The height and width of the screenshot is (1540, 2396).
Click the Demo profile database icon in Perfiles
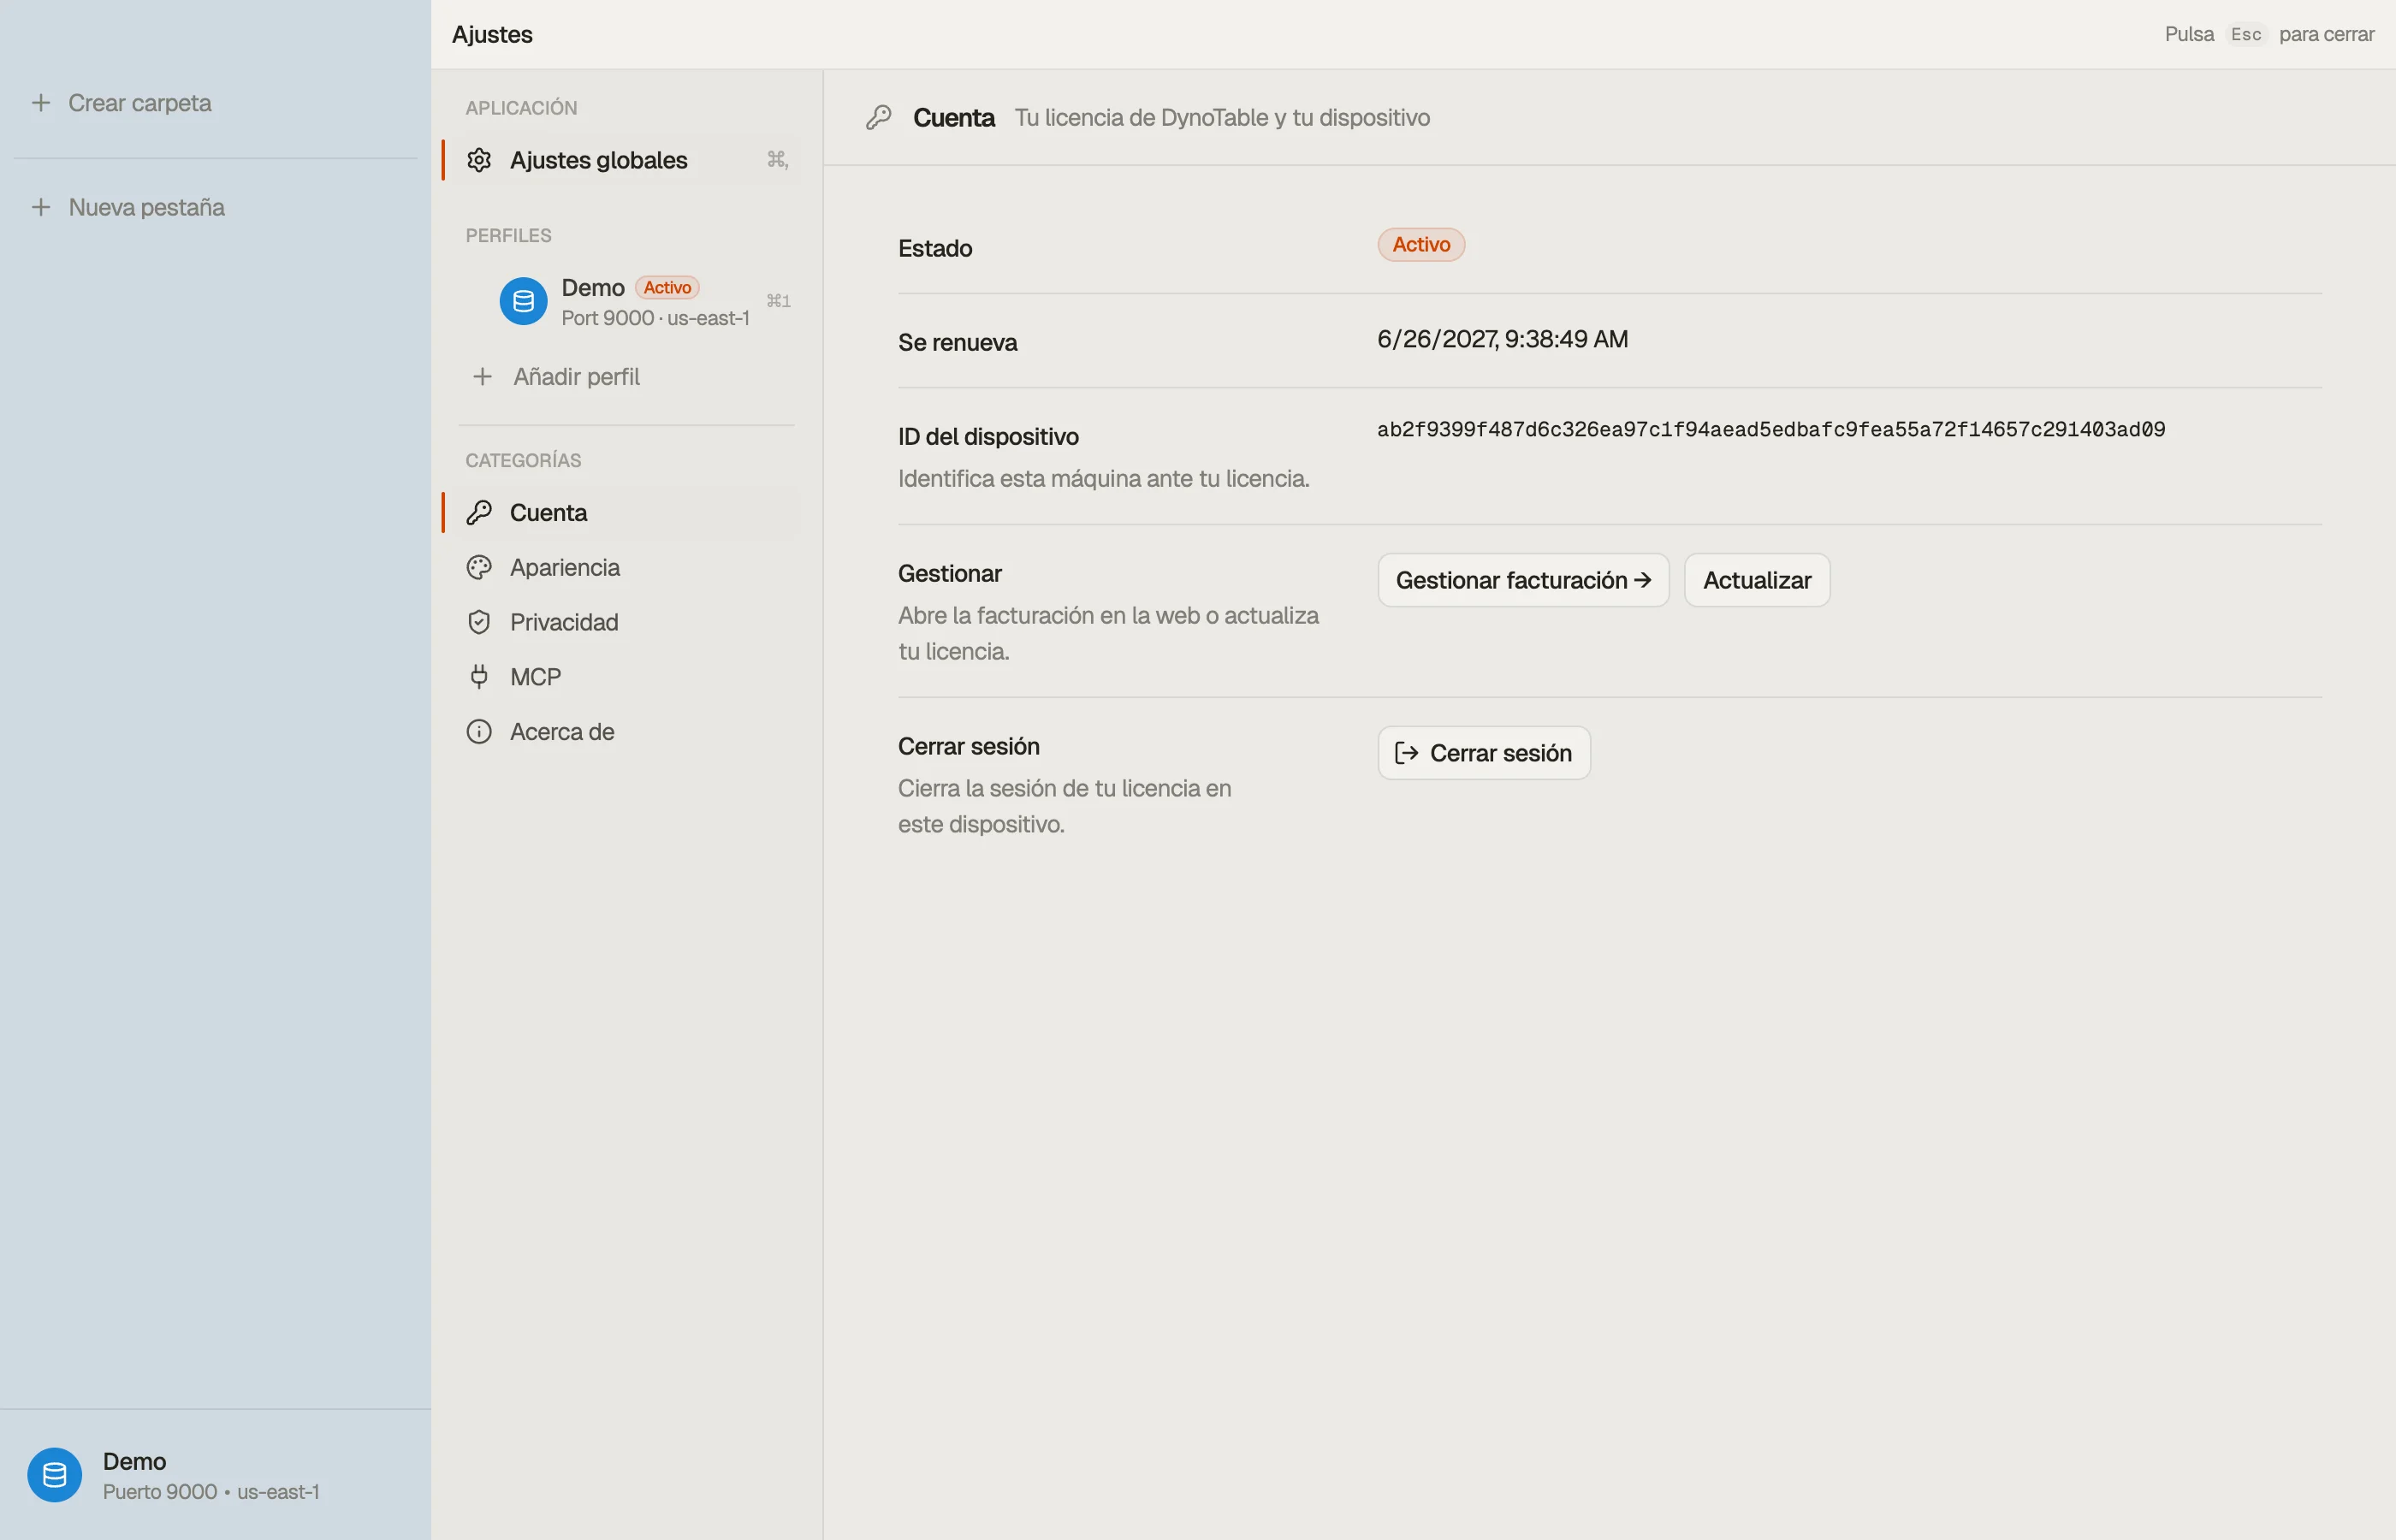coord(523,301)
